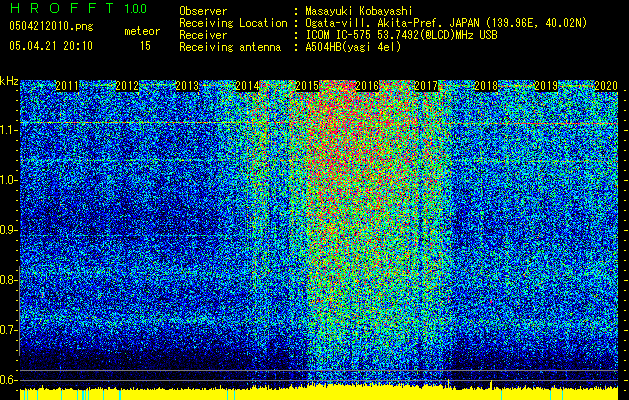The image size is (629, 400).
Task: Click the Receiving antenna label
Action: pos(230,47)
